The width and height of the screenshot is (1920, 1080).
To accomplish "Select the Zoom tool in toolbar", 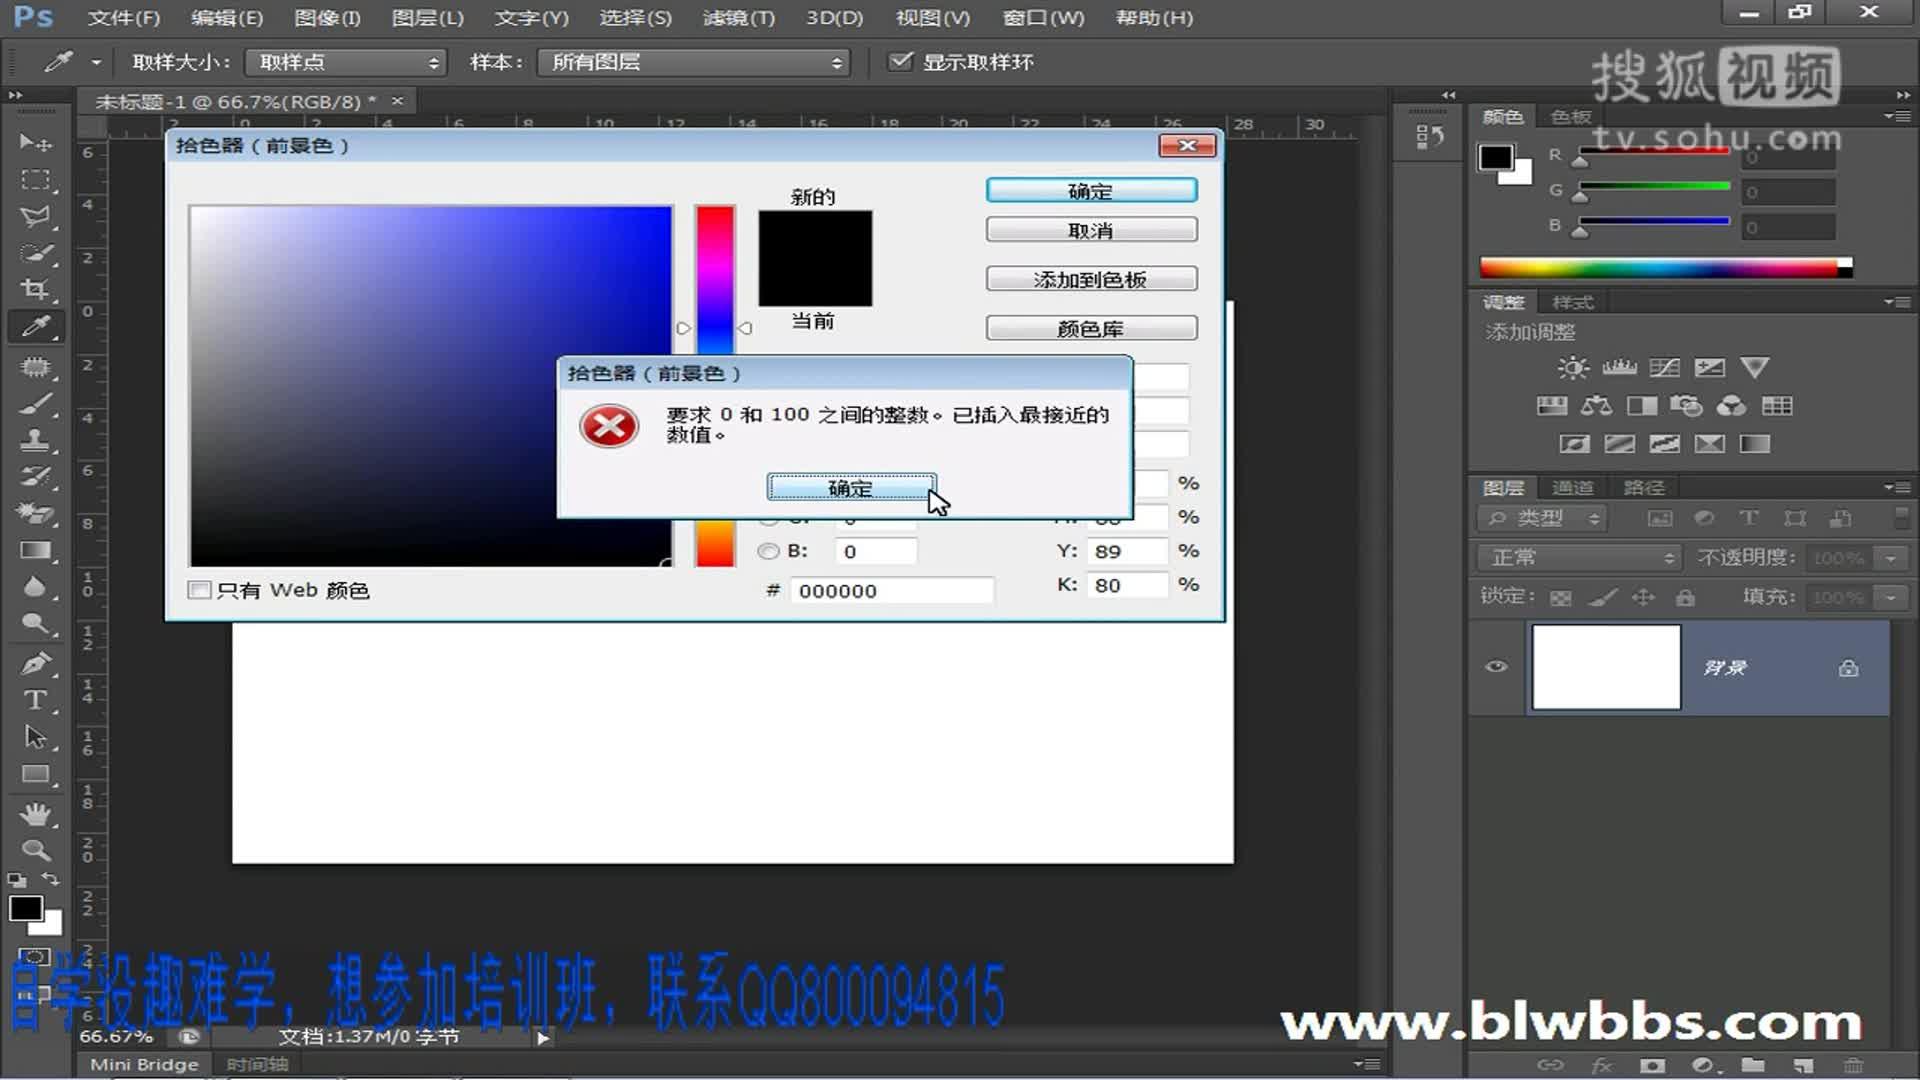I will pyautogui.click(x=35, y=851).
